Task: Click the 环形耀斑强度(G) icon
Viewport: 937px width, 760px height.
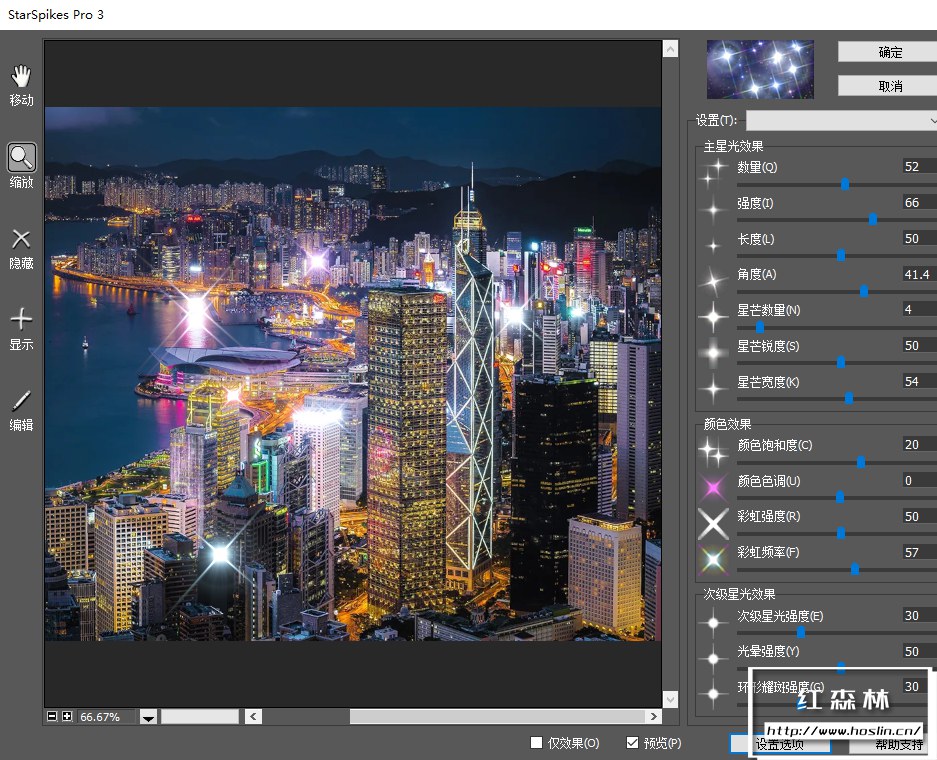Action: tap(713, 694)
